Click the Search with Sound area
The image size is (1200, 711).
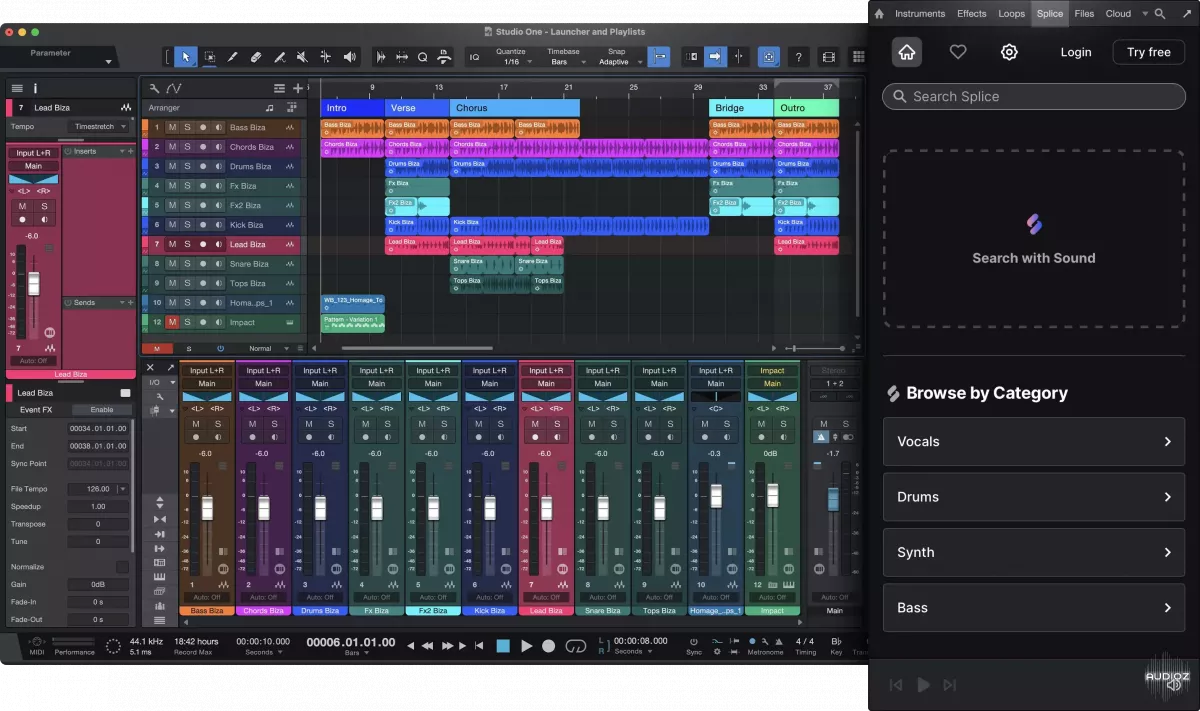[1034, 239]
